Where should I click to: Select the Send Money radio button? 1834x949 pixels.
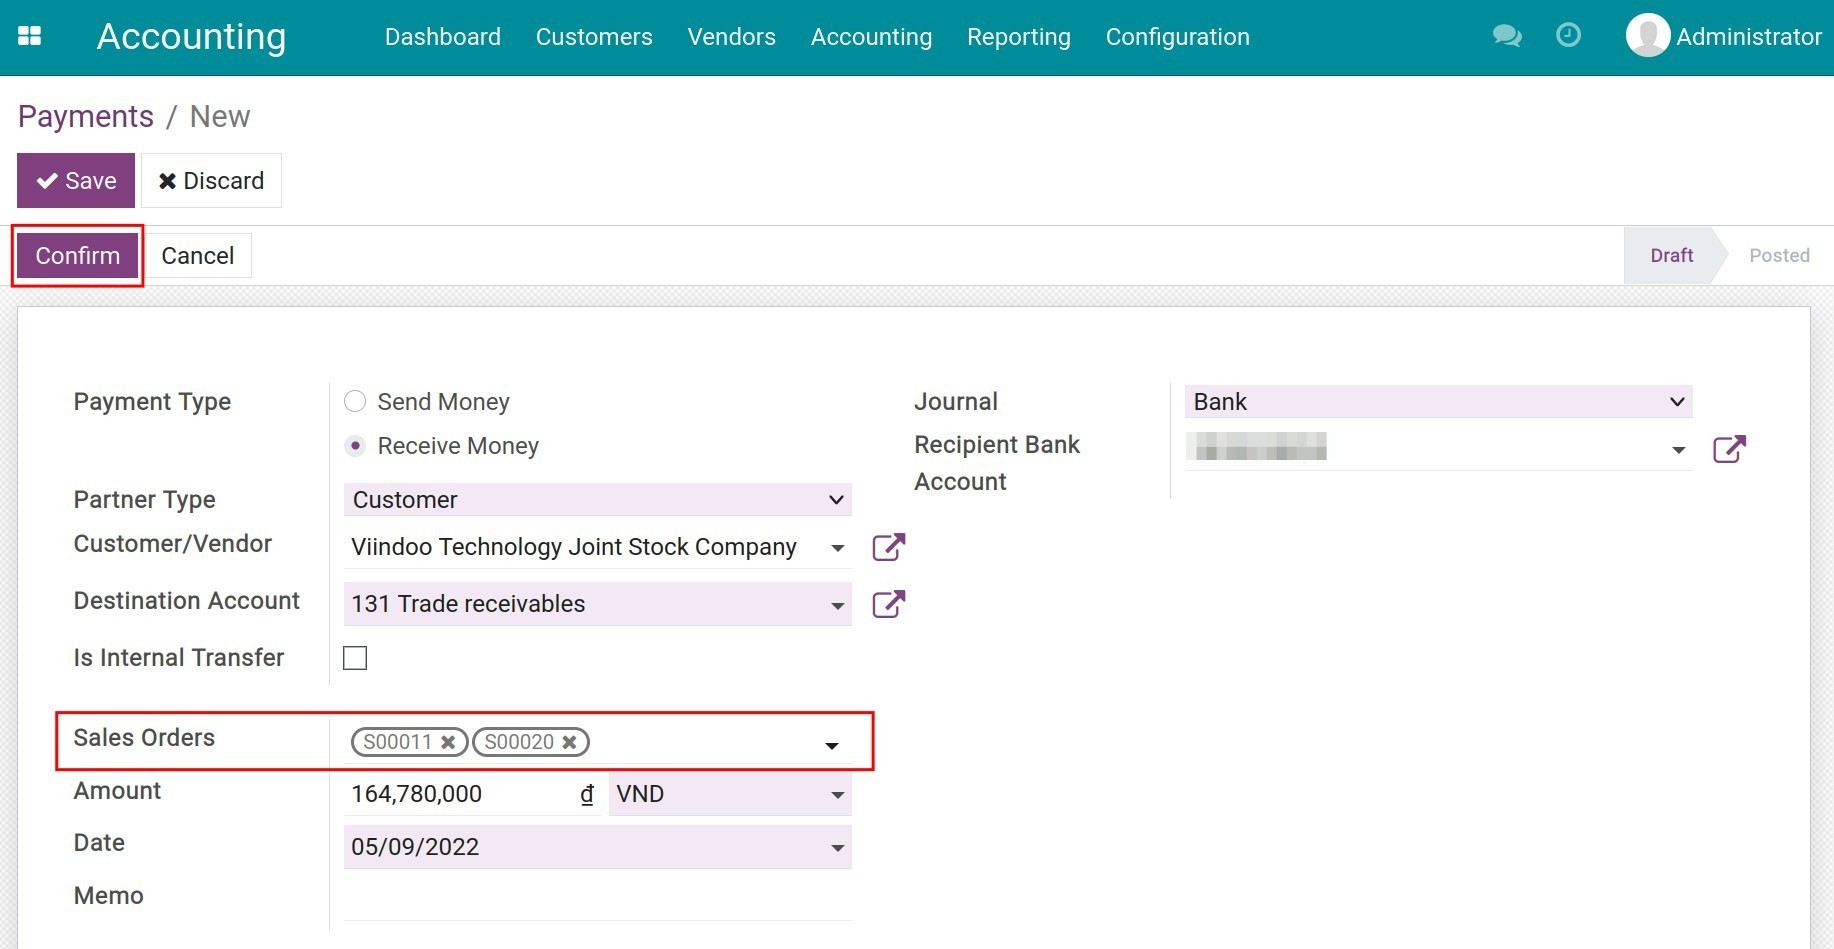pyautogui.click(x=355, y=402)
